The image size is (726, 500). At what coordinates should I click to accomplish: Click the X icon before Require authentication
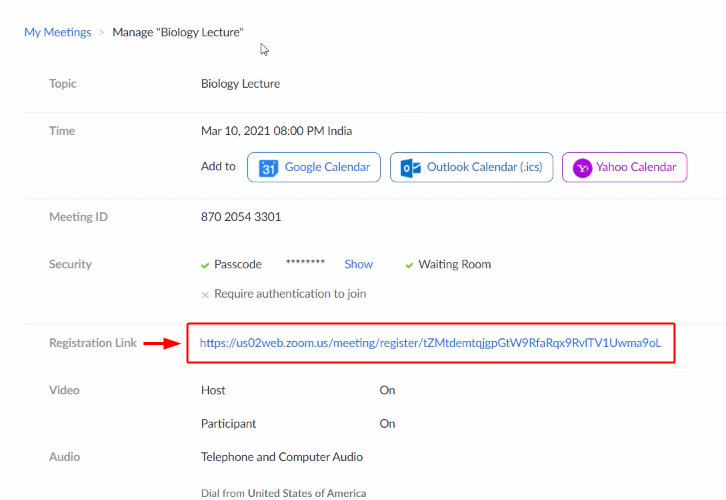coord(205,295)
